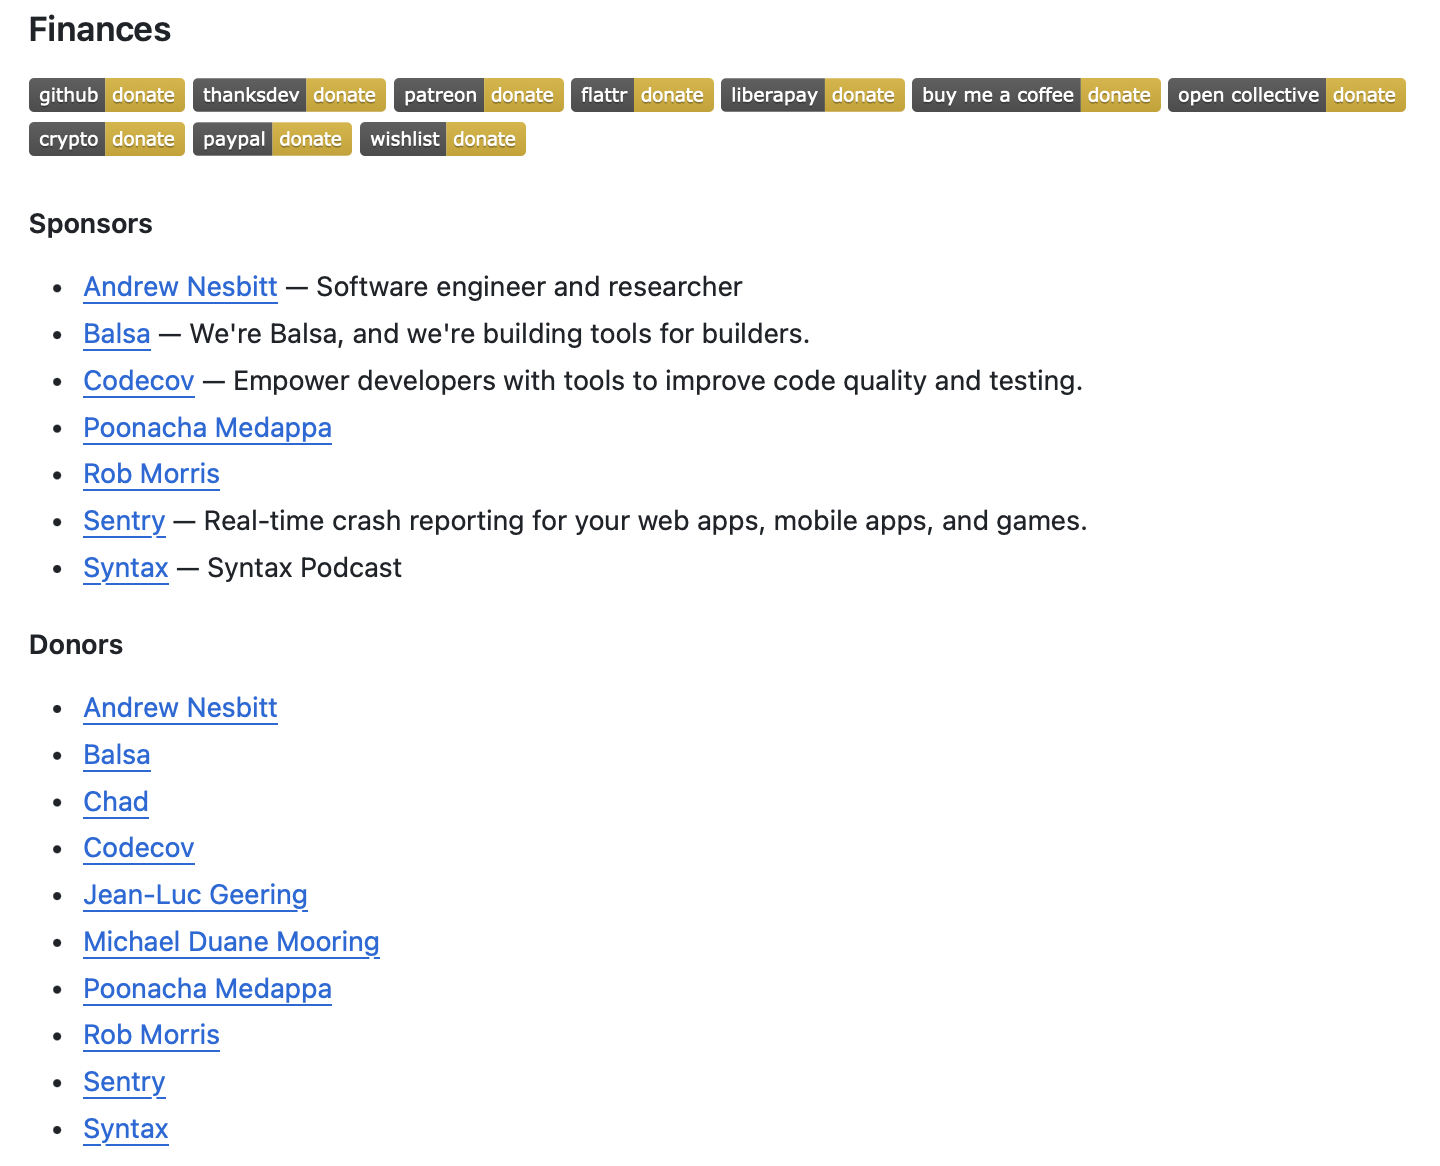Visit the Chad donor link
The height and width of the screenshot is (1166, 1440).
point(116,802)
